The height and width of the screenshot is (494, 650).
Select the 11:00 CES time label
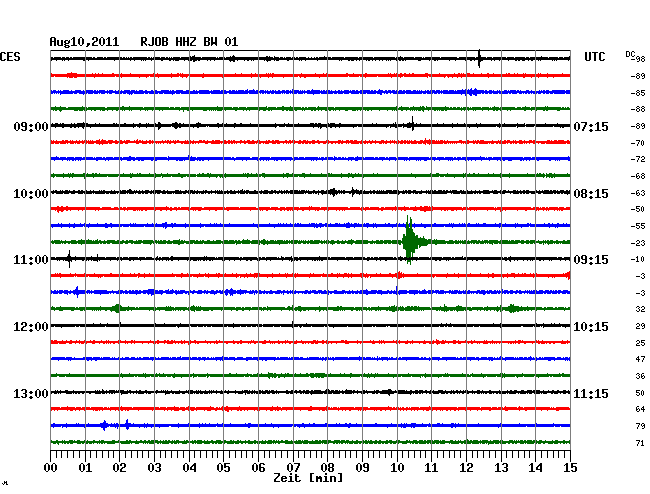point(31,260)
